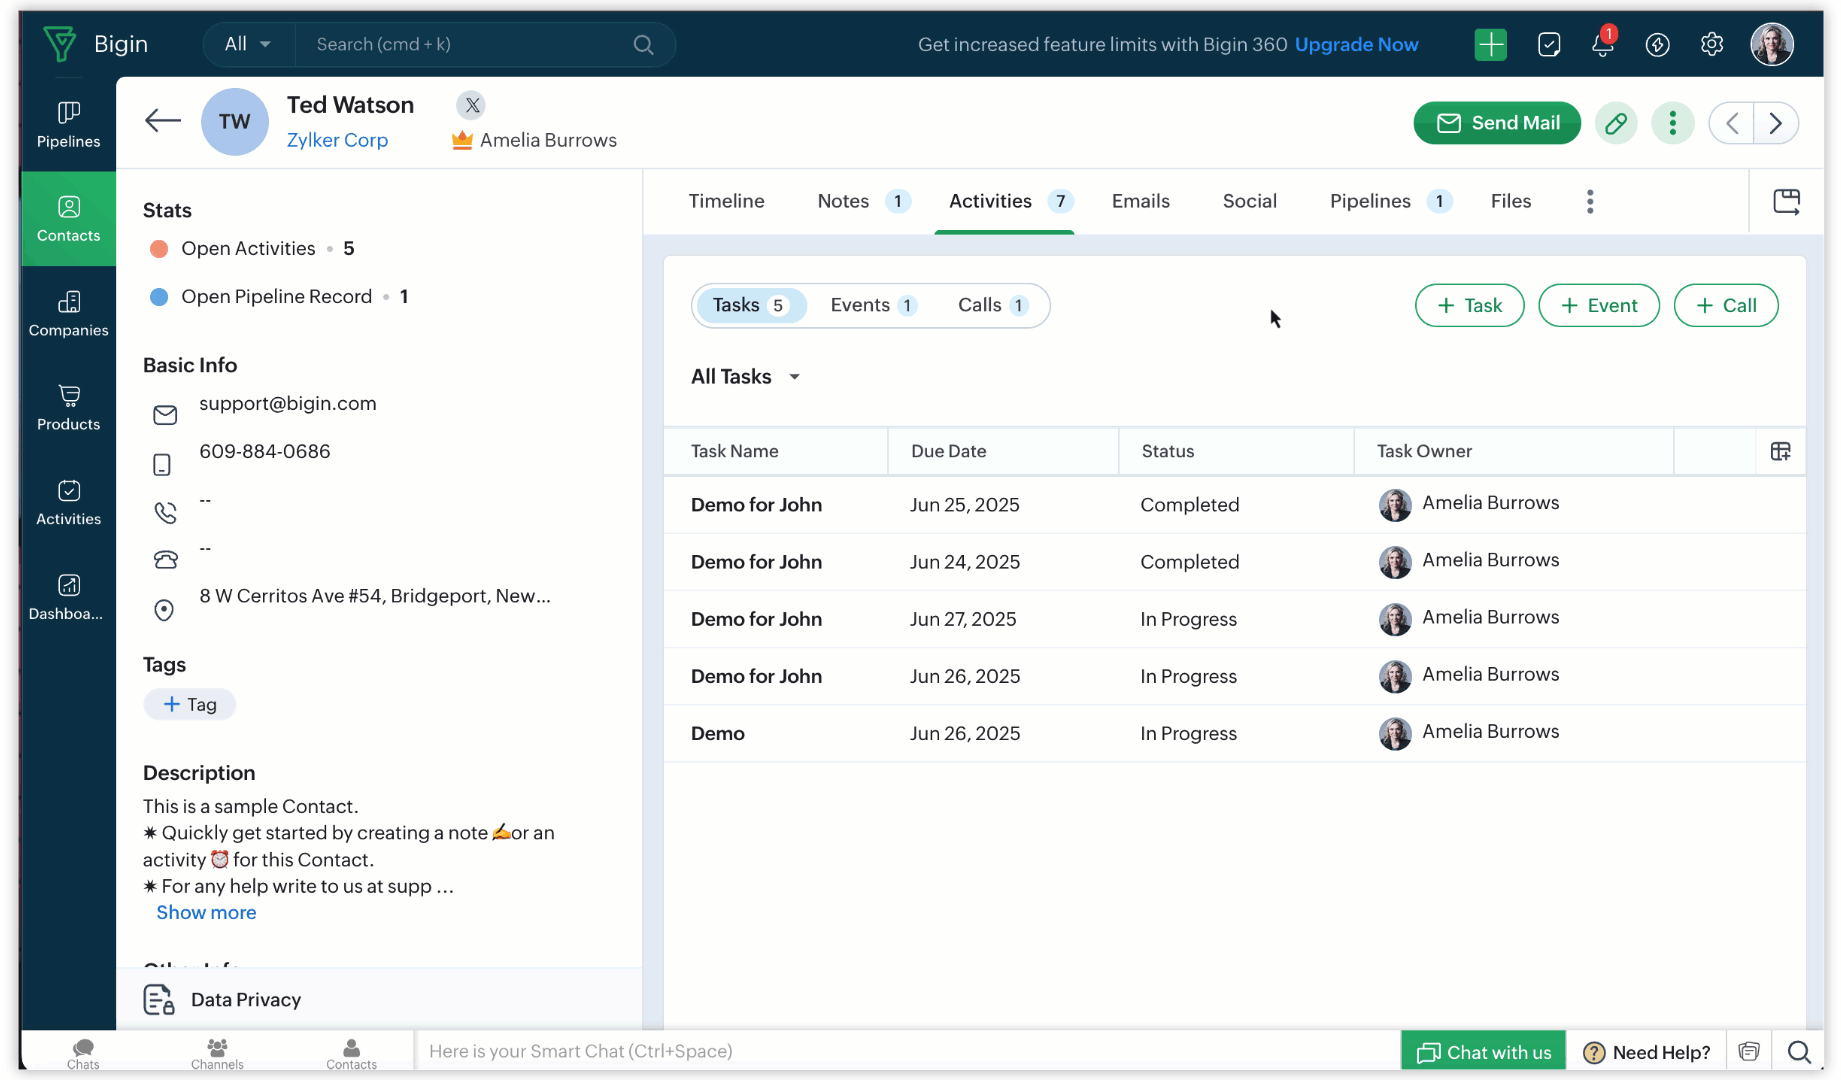The width and height of the screenshot is (1841, 1080).
Task: Select the Events filter pill
Action: pos(873,305)
